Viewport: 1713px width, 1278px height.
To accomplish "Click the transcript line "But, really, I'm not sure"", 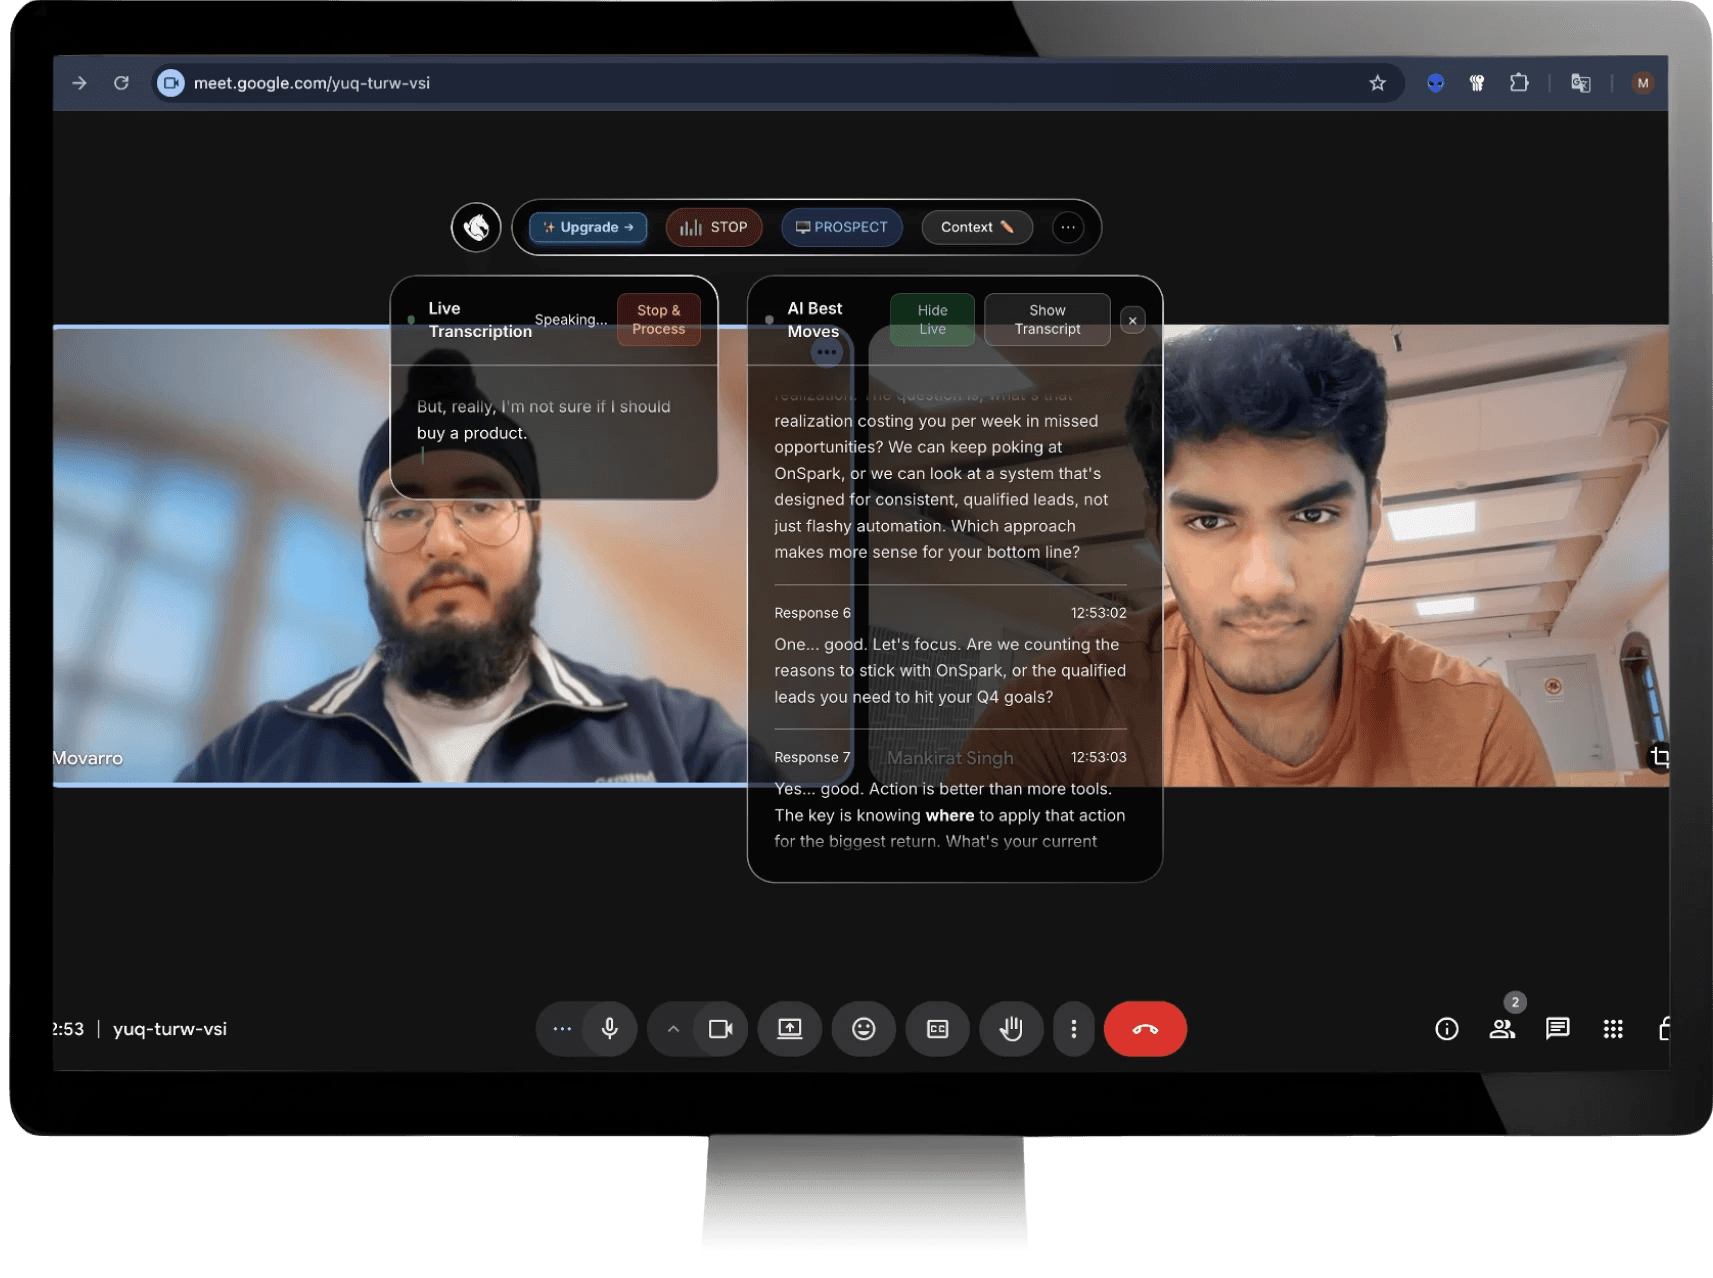I will coord(544,420).
